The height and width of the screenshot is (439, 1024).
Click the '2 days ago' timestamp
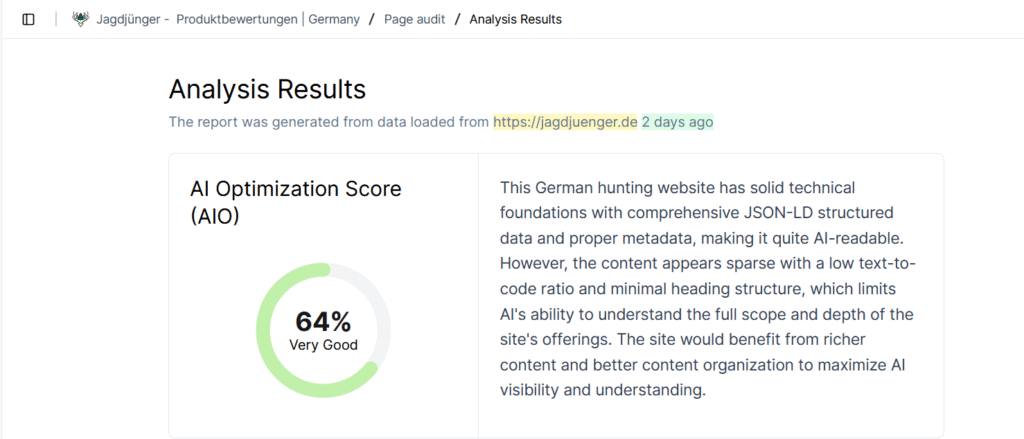click(x=677, y=122)
